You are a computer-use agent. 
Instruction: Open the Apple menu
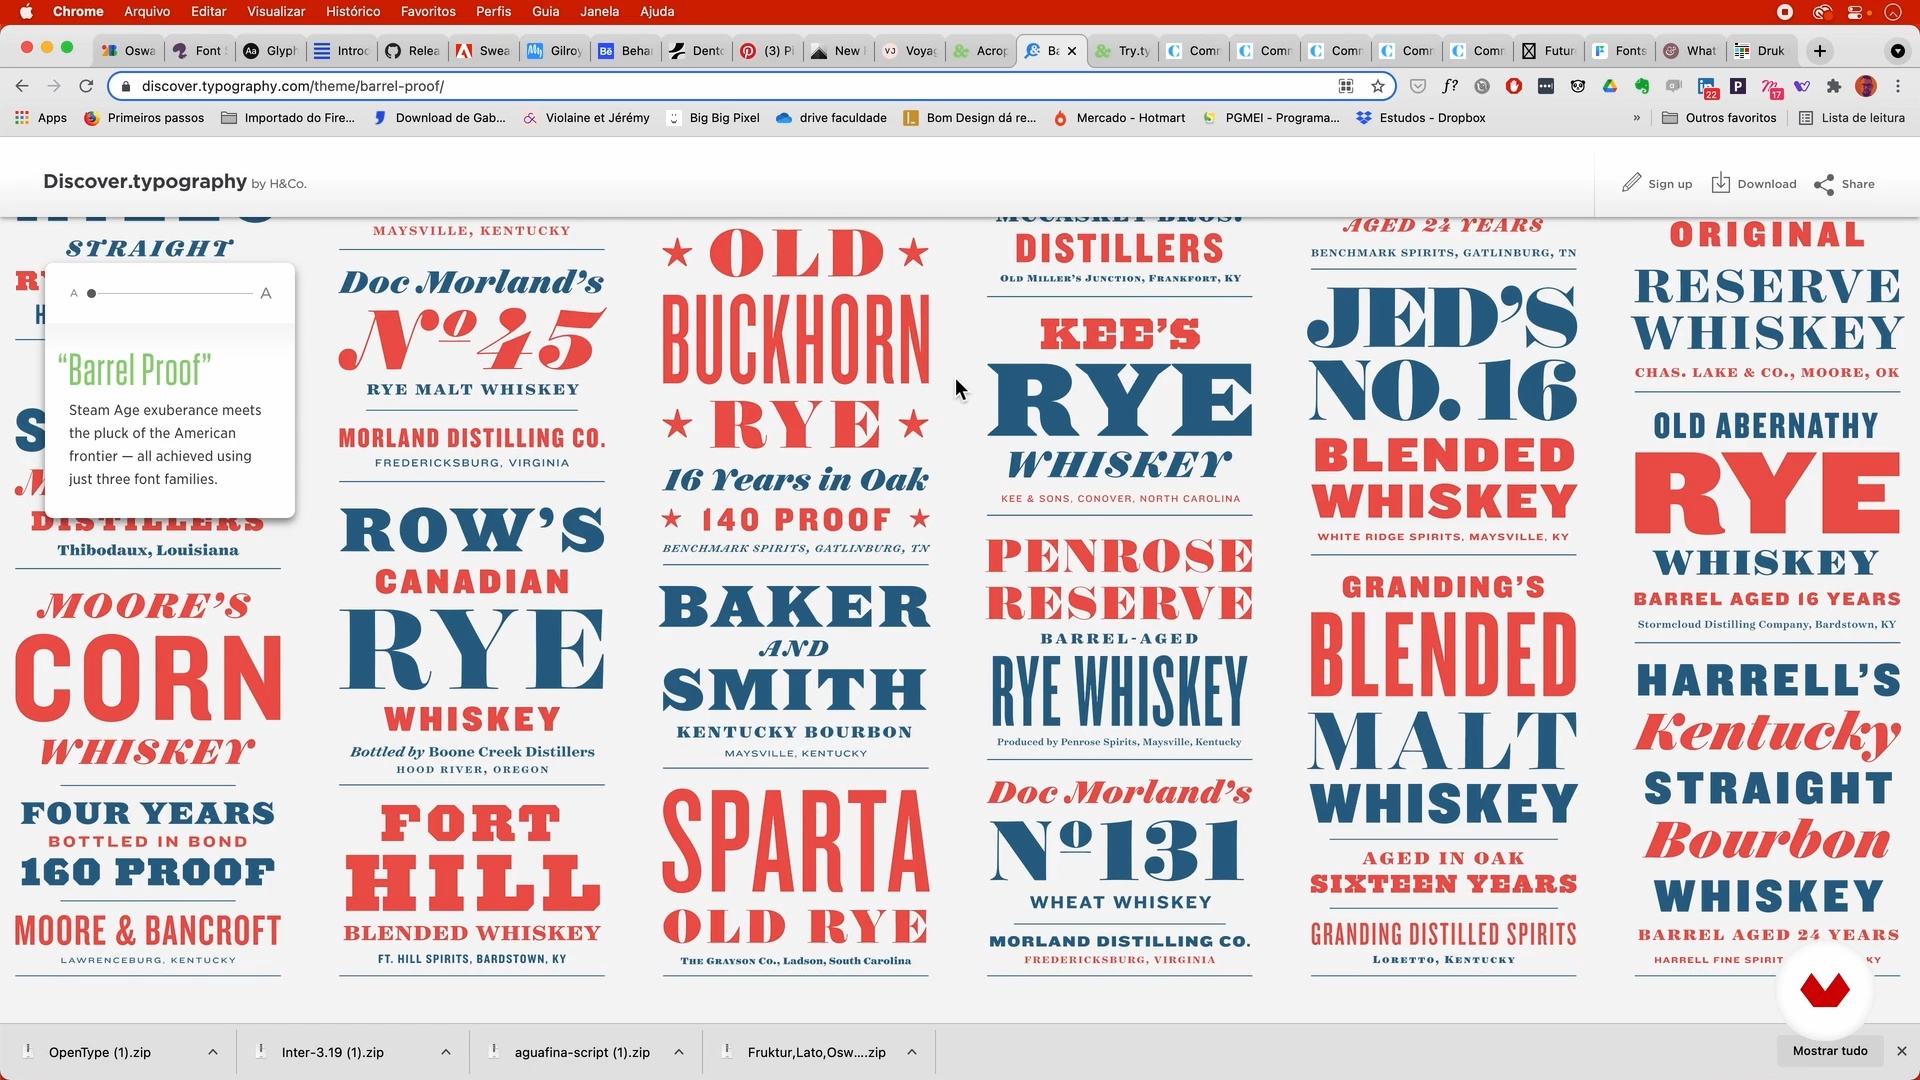26,12
